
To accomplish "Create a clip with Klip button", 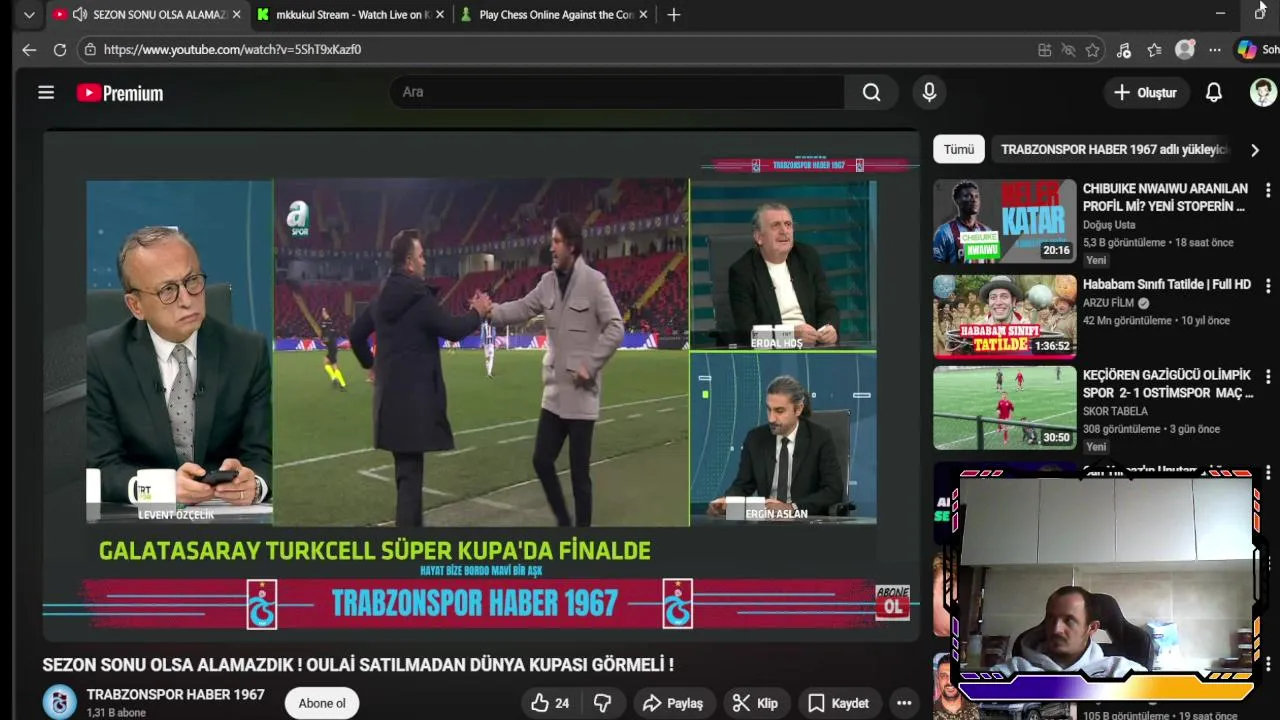I will pos(755,703).
